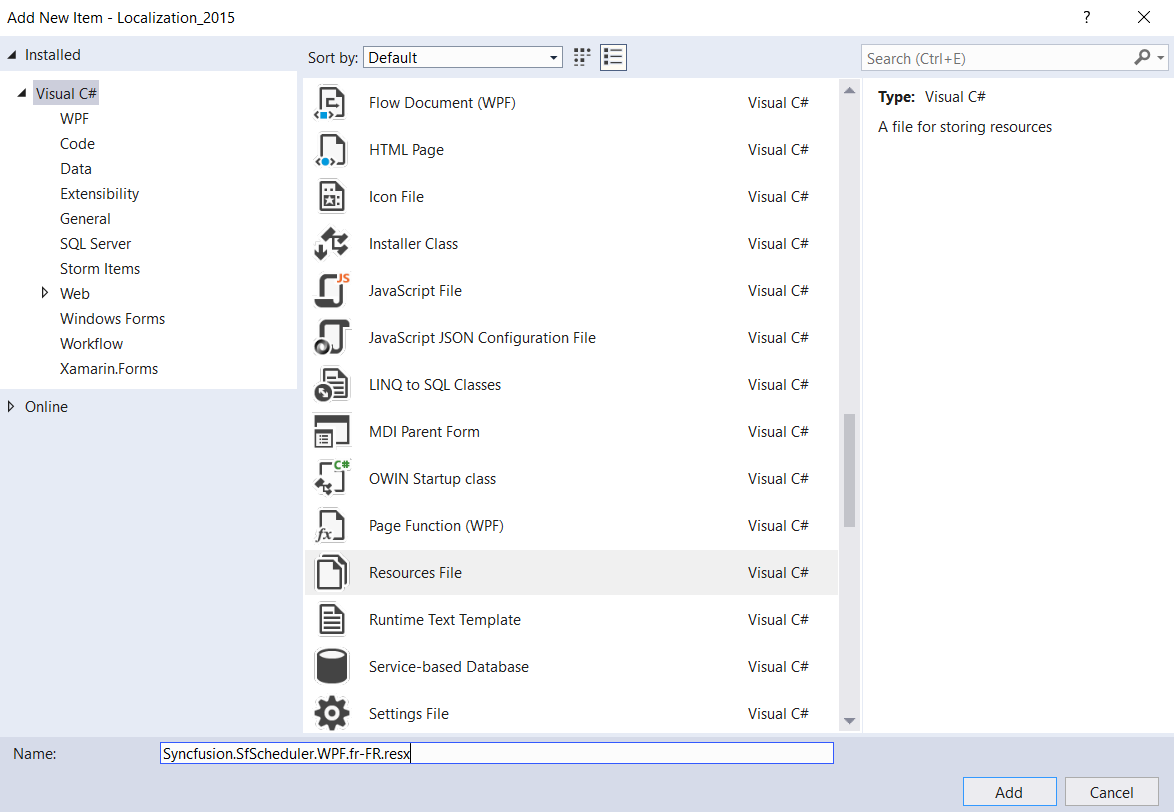Switch to the list details view

pyautogui.click(x=613, y=58)
